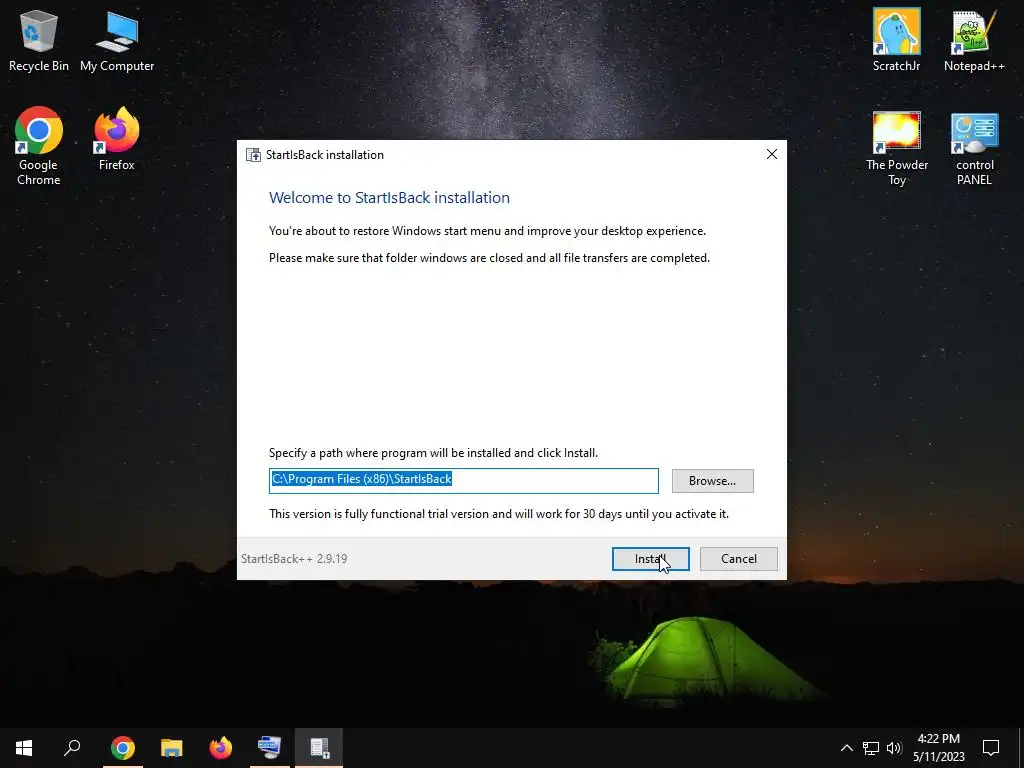Click the StartIsBack++ 2.9.19 version label
Viewport: 1024px width, 768px height.
click(294, 559)
